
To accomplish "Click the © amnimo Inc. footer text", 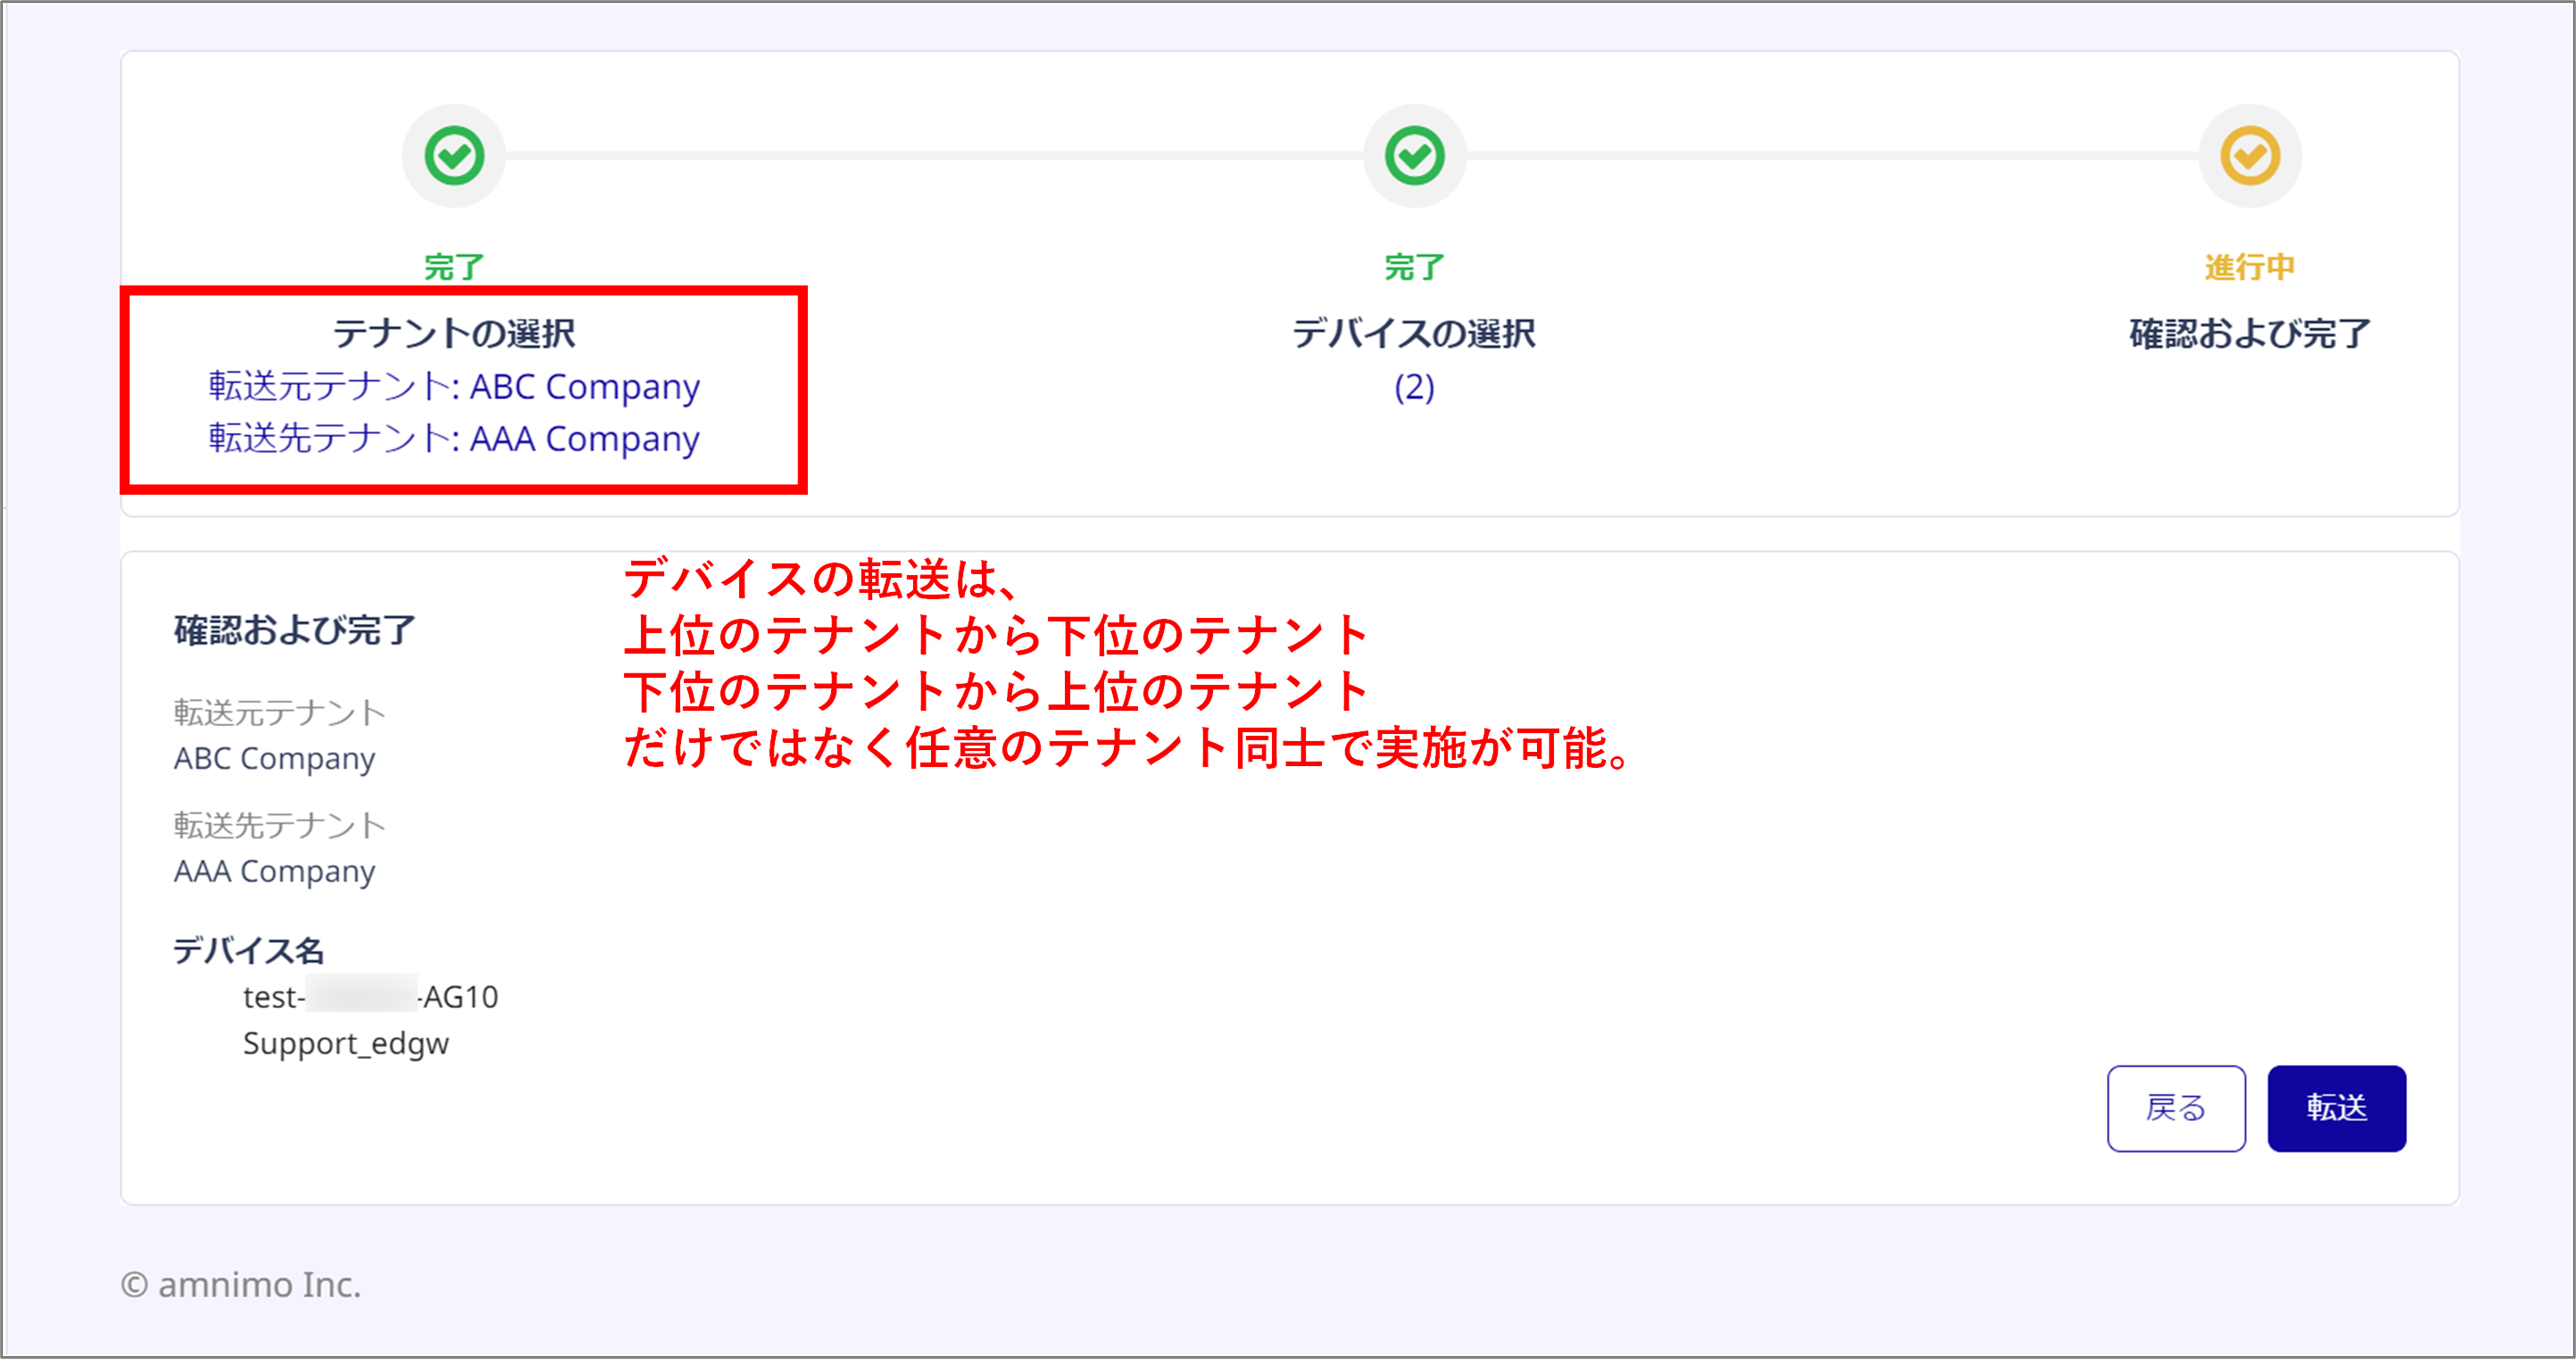I will pyautogui.click(x=241, y=1284).
